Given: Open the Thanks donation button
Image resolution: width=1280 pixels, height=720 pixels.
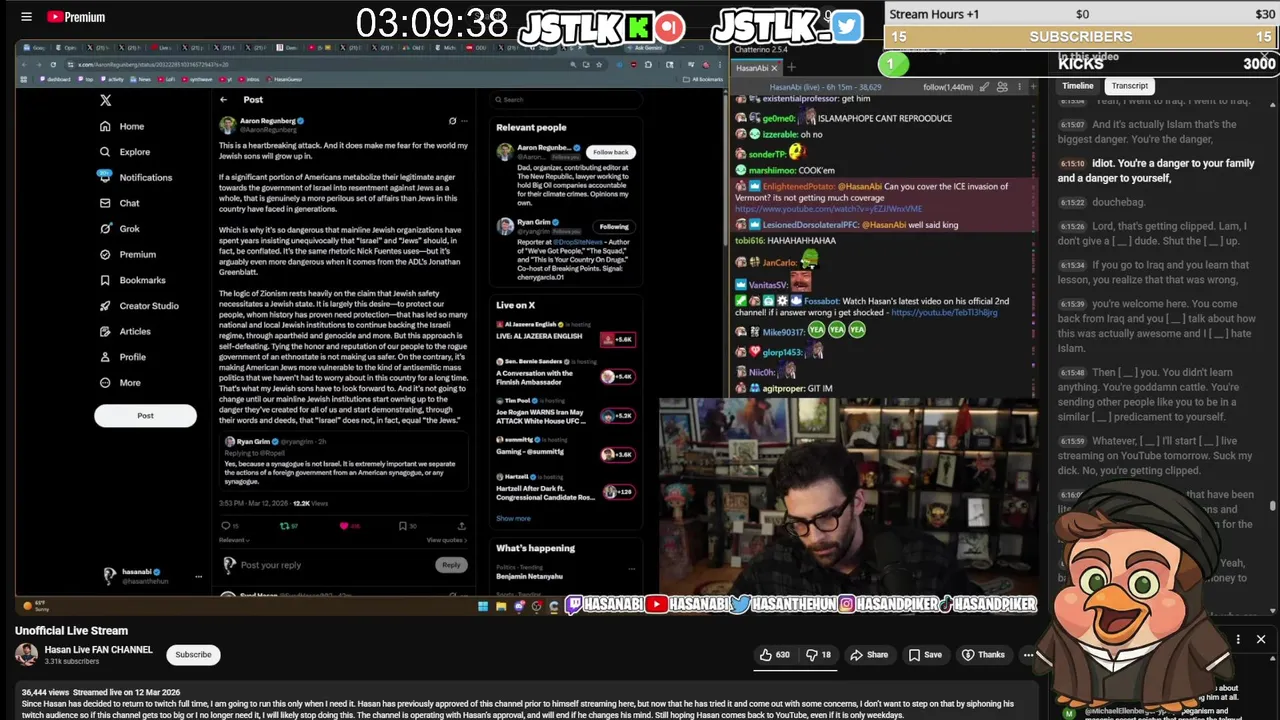Looking at the screenshot, I should pyautogui.click(x=983, y=655).
